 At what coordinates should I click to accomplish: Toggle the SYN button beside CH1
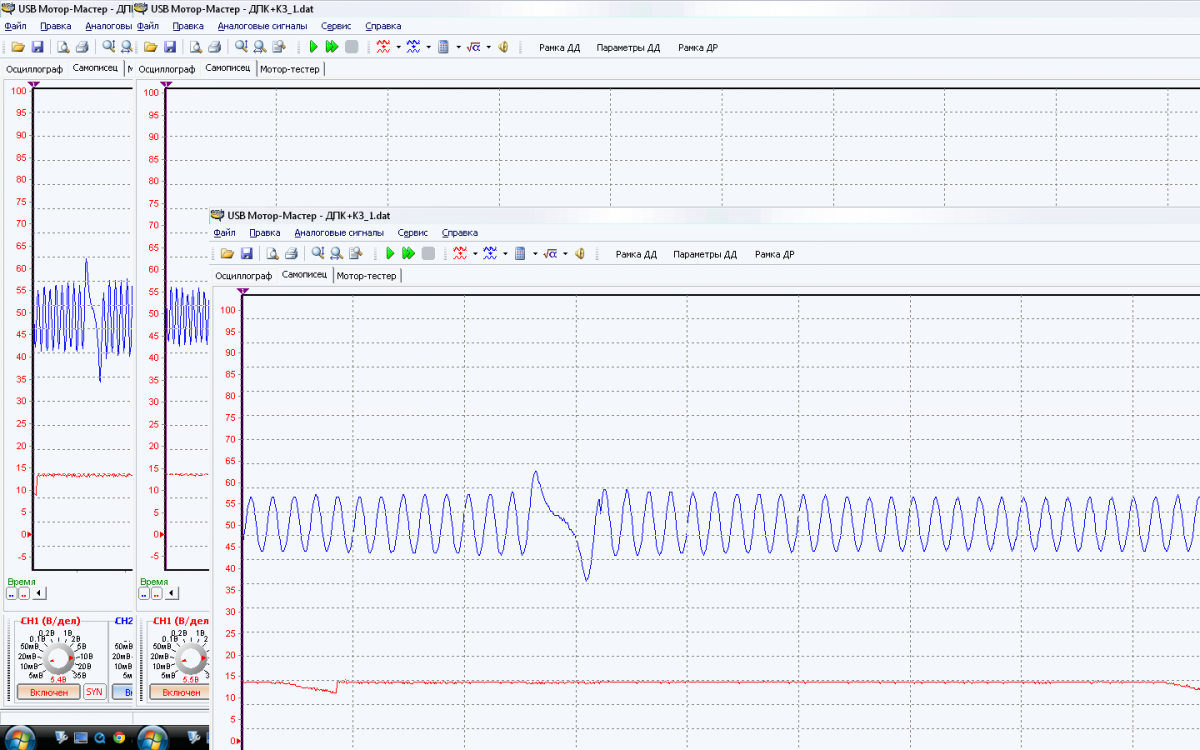[x=94, y=692]
